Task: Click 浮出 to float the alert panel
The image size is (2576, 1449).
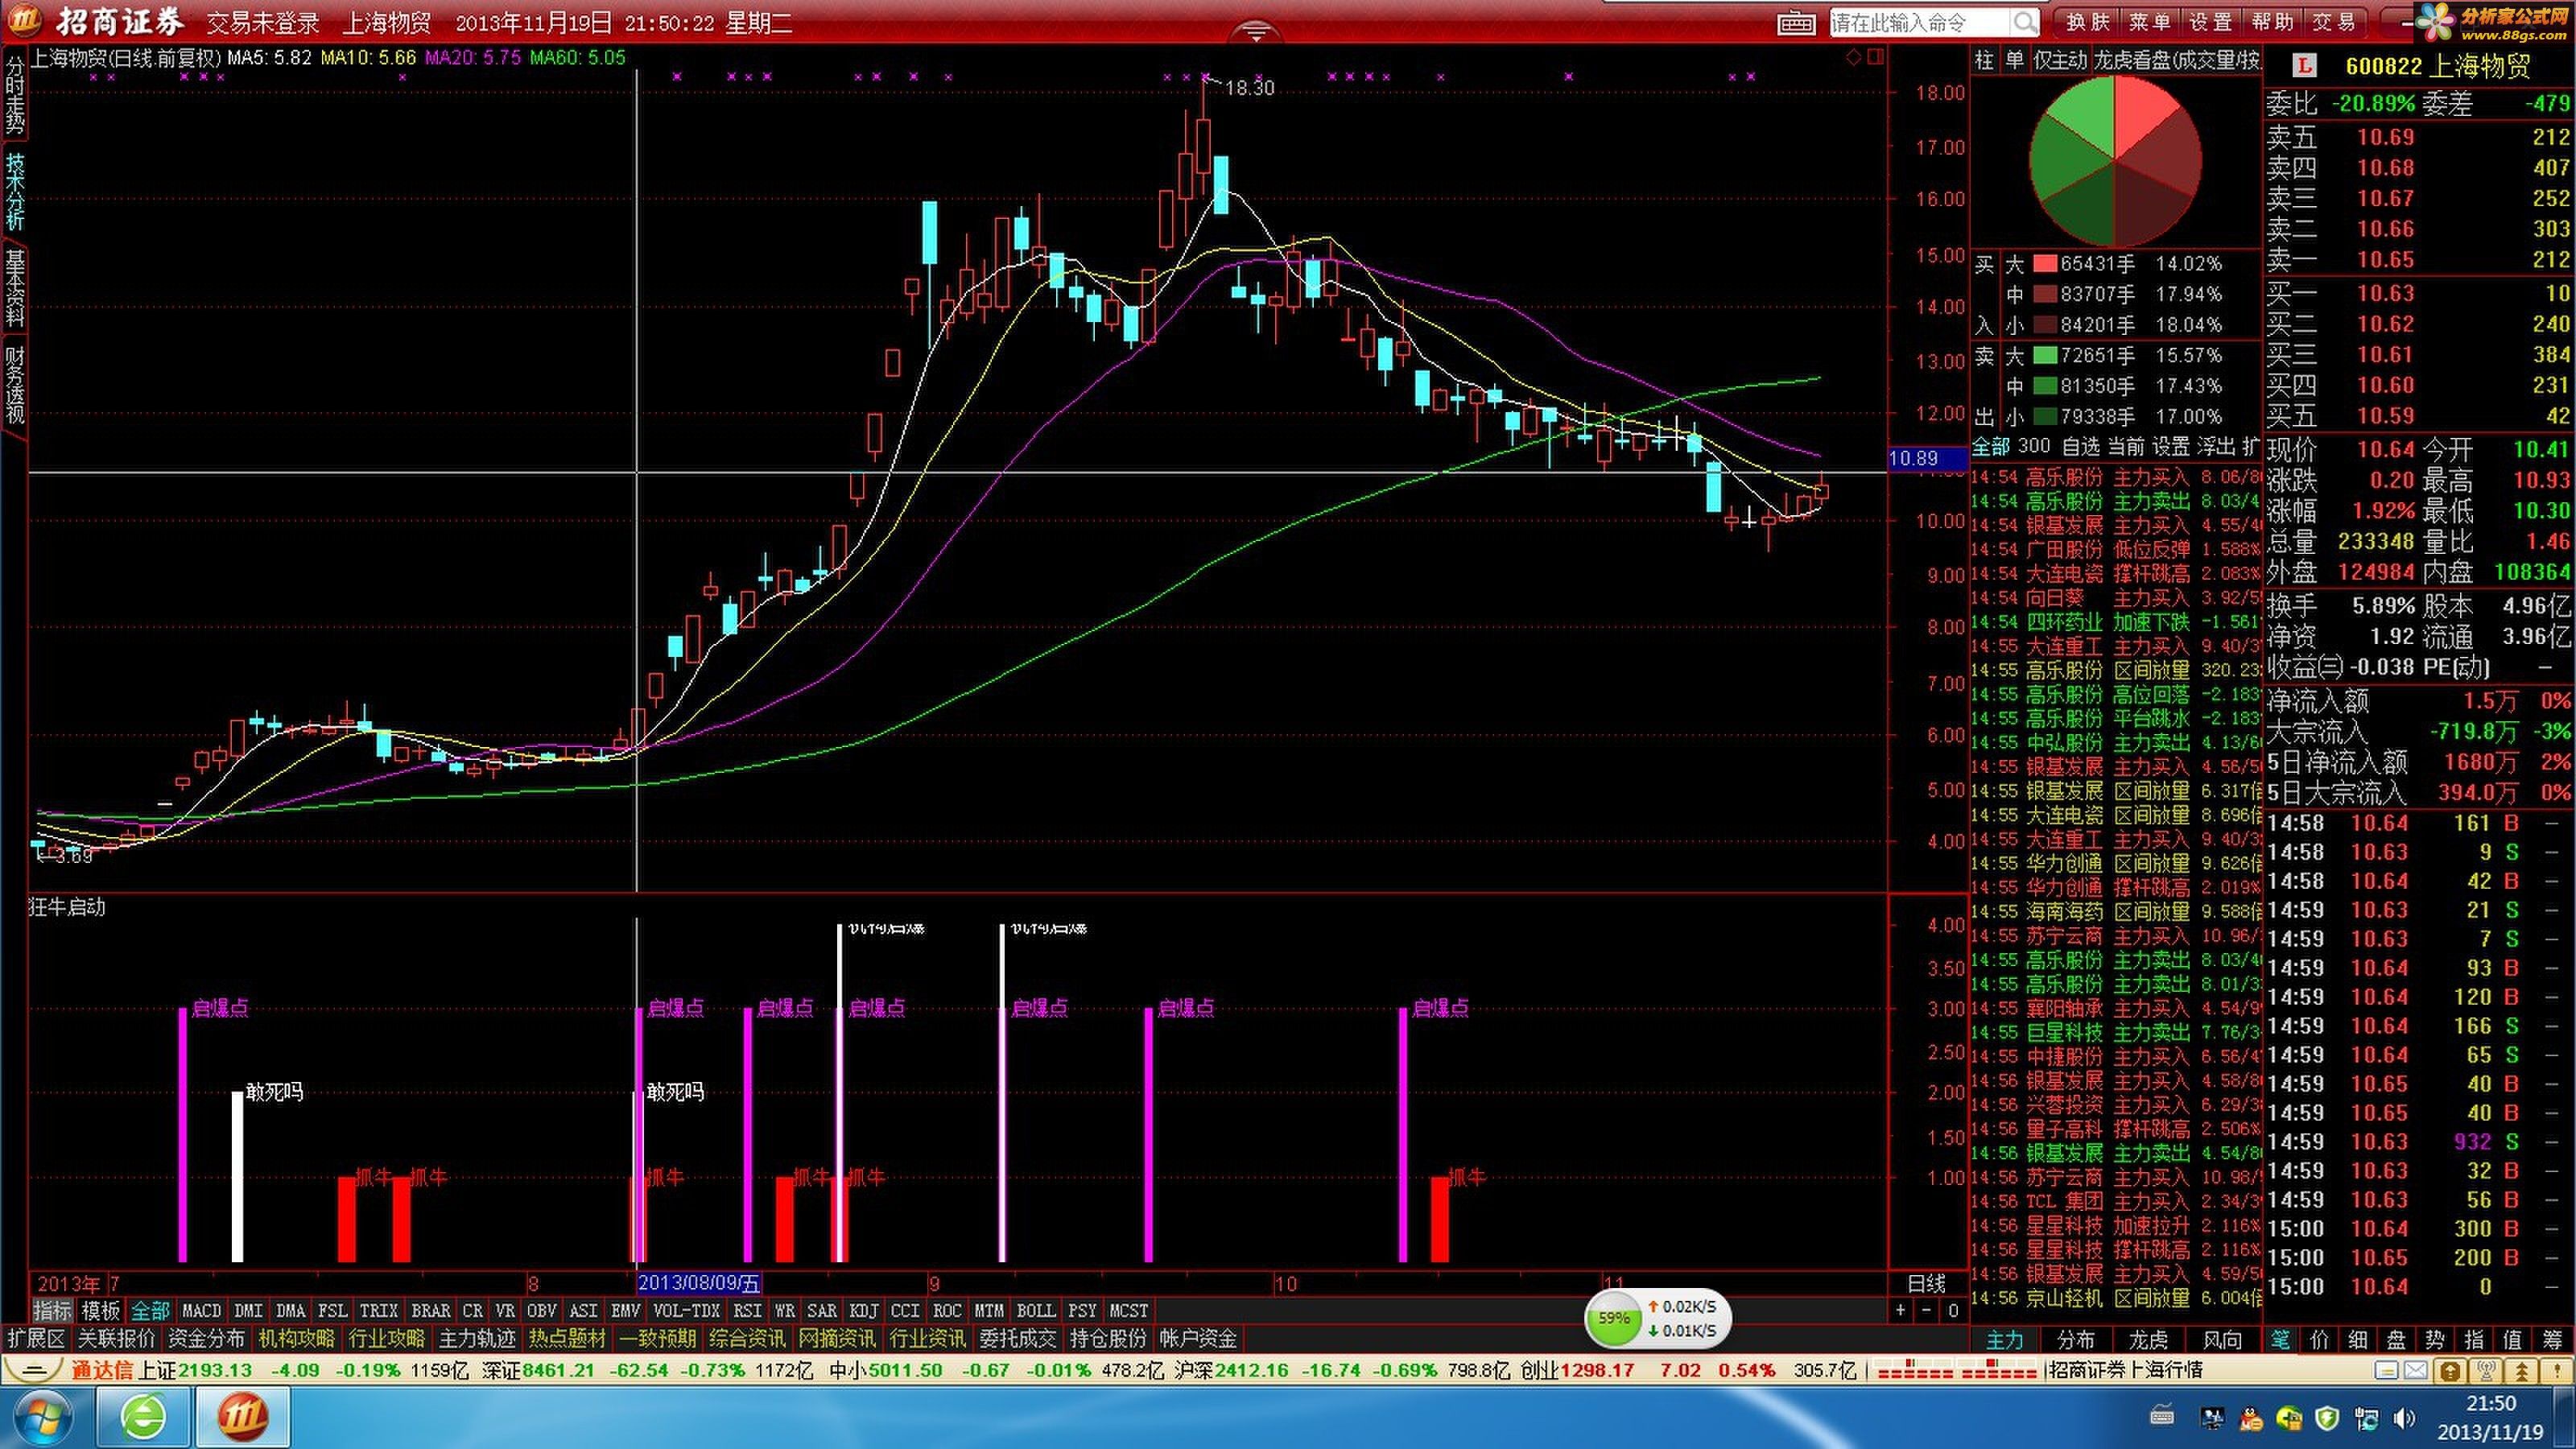Action: click(x=2216, y=446)
